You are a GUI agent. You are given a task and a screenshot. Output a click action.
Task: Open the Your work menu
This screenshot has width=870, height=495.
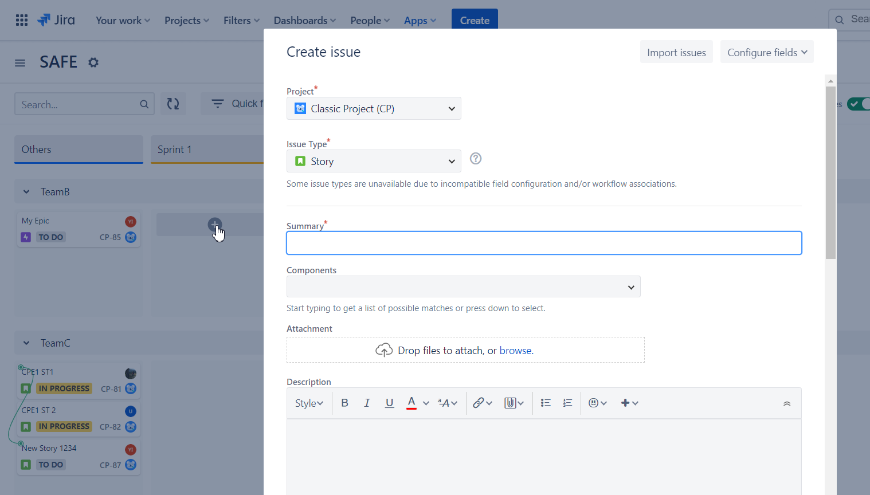(x=123, y=21)
